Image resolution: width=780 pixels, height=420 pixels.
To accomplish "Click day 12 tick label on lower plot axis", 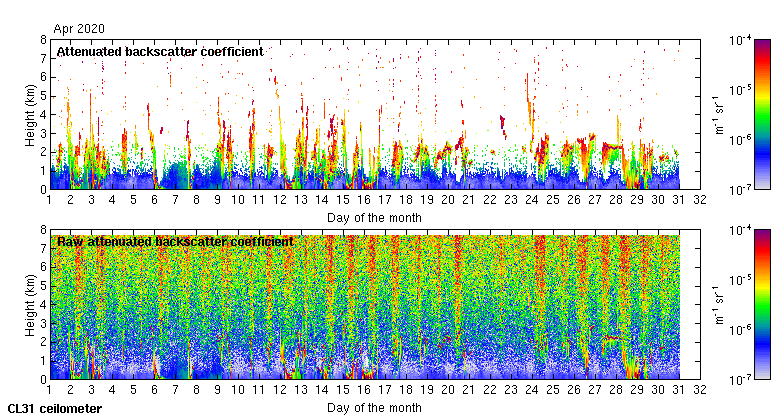I will 280,390.
